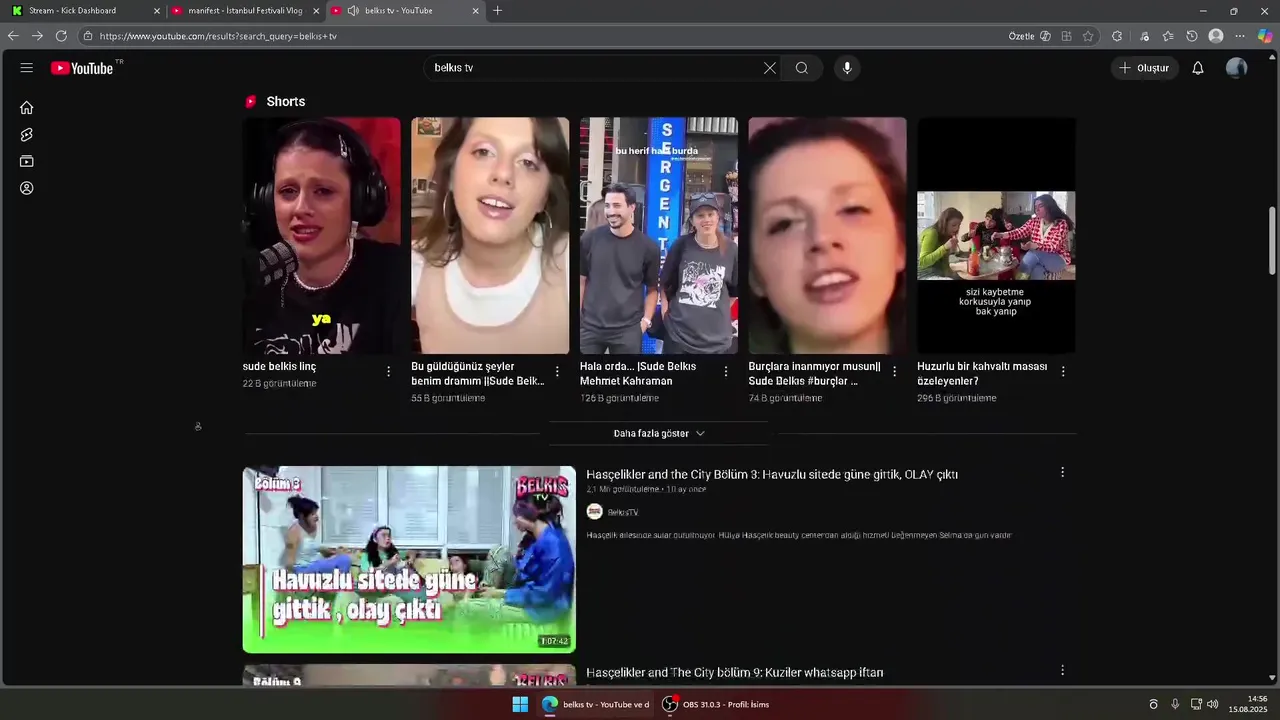The height and width of the screenshot is (720, 1280).
Task: Open the You profile sidebar icon
Action: [x=27, y=188]
